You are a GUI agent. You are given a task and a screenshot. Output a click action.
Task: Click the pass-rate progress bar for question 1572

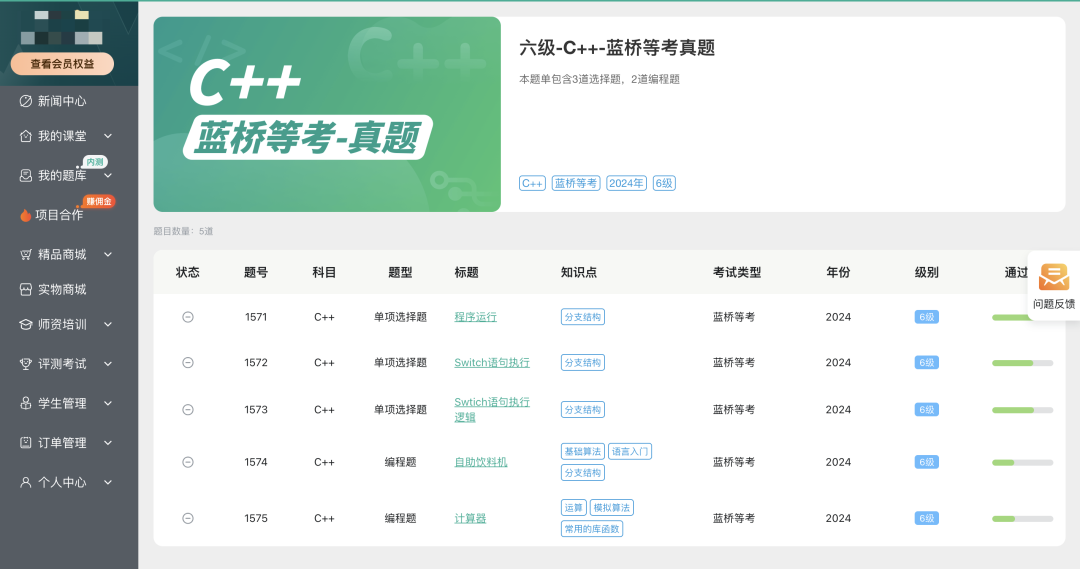(x=1022, y=363)
